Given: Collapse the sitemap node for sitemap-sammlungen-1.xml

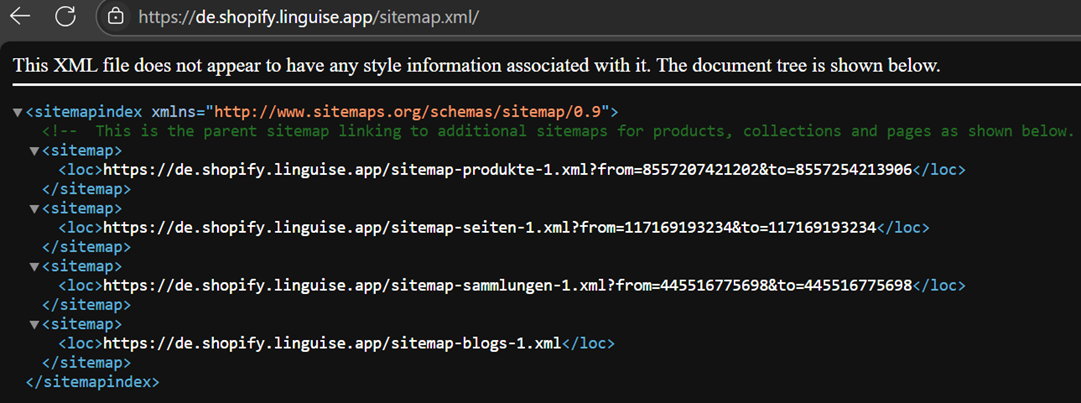Looking at the screenshot, I should tap(33, 266).
